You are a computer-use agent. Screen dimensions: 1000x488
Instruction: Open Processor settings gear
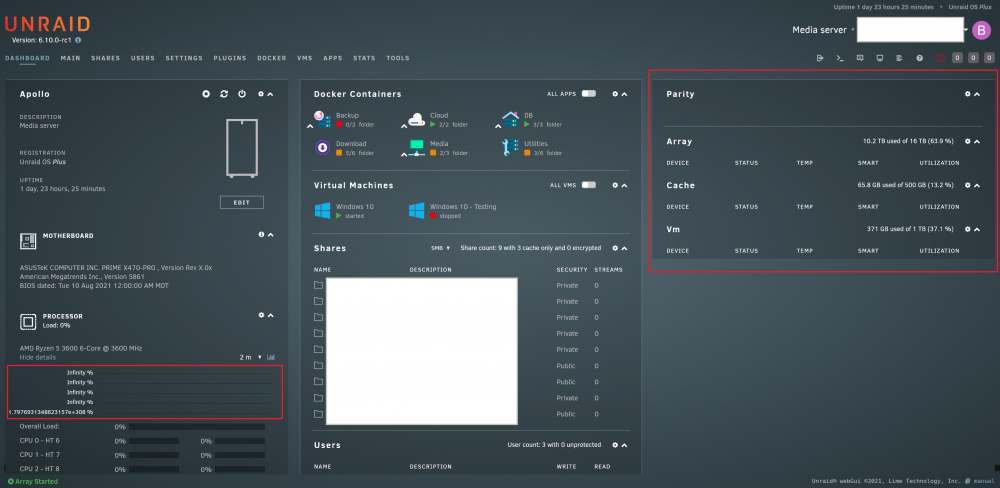click(x=261, y=314)
